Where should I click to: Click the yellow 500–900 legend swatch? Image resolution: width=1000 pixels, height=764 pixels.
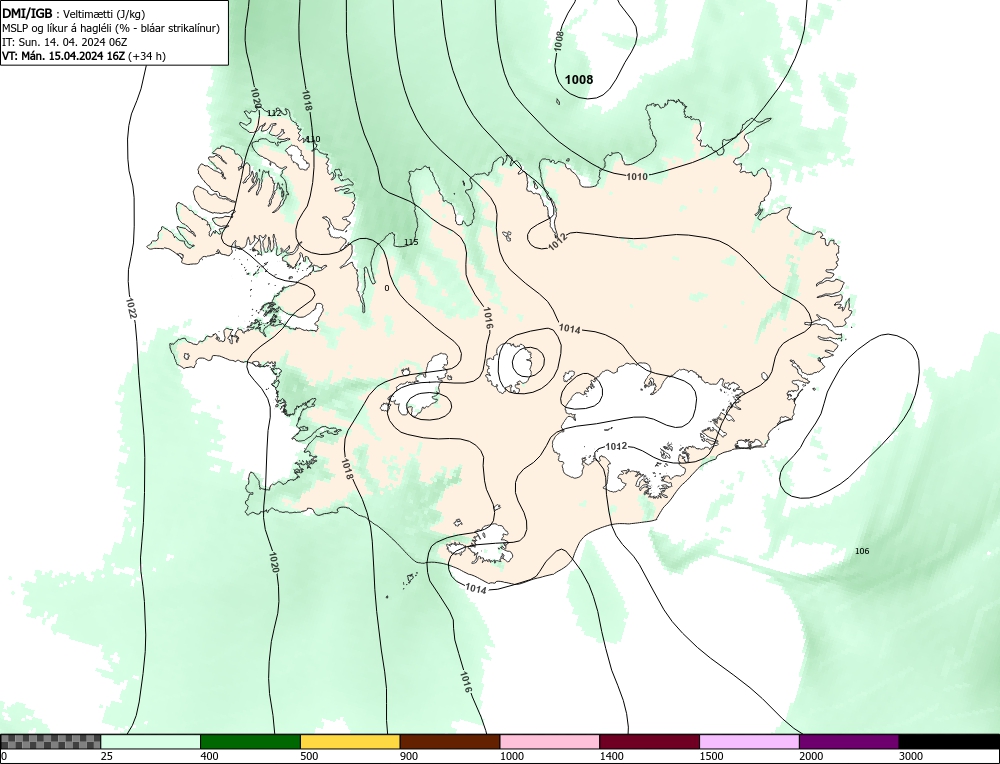(x=350, y=741)
